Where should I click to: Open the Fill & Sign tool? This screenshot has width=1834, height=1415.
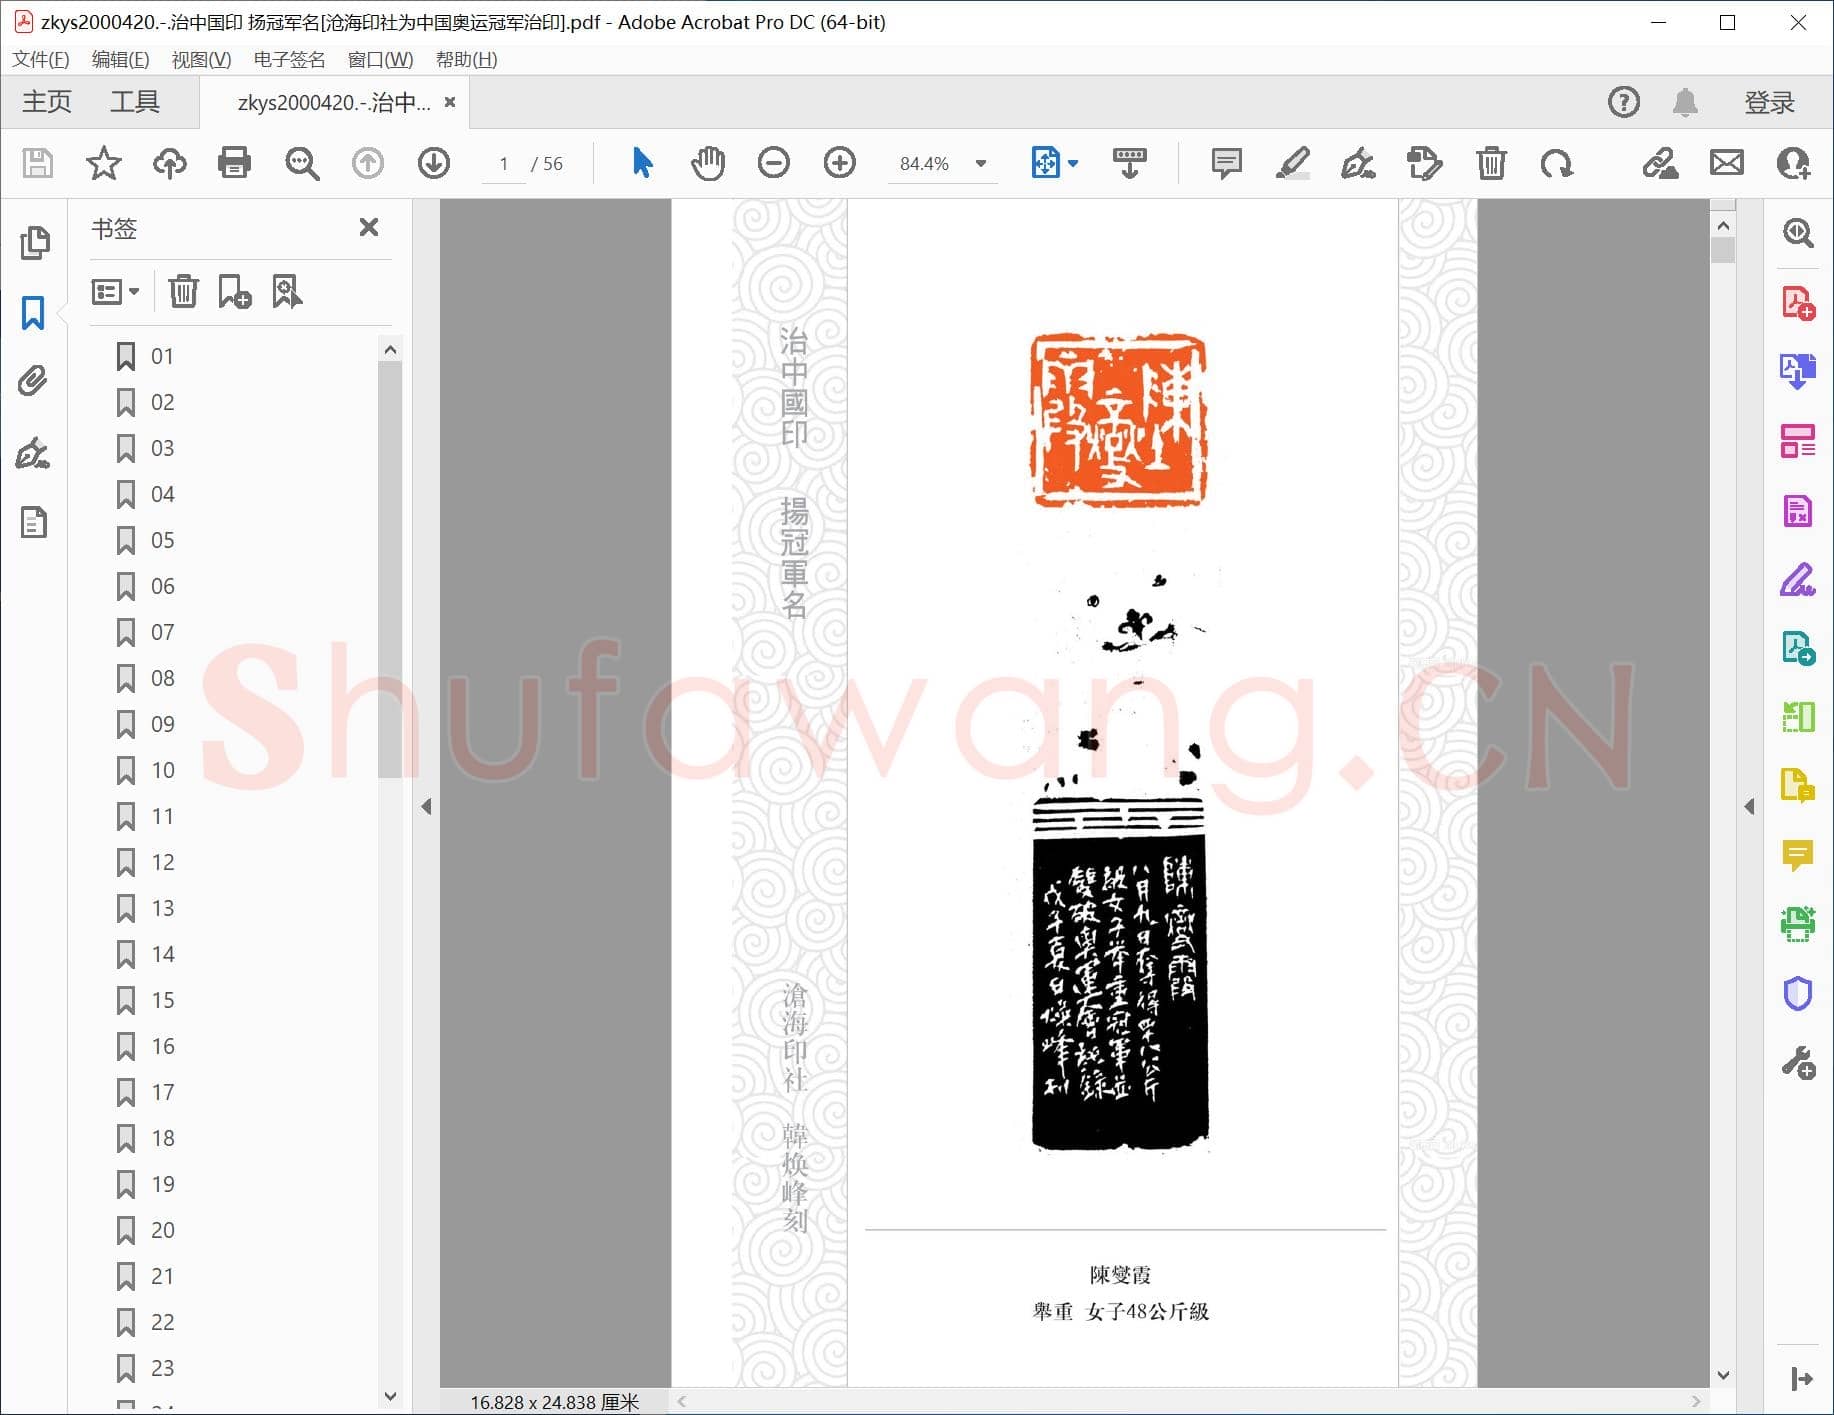coord(1797,580)
